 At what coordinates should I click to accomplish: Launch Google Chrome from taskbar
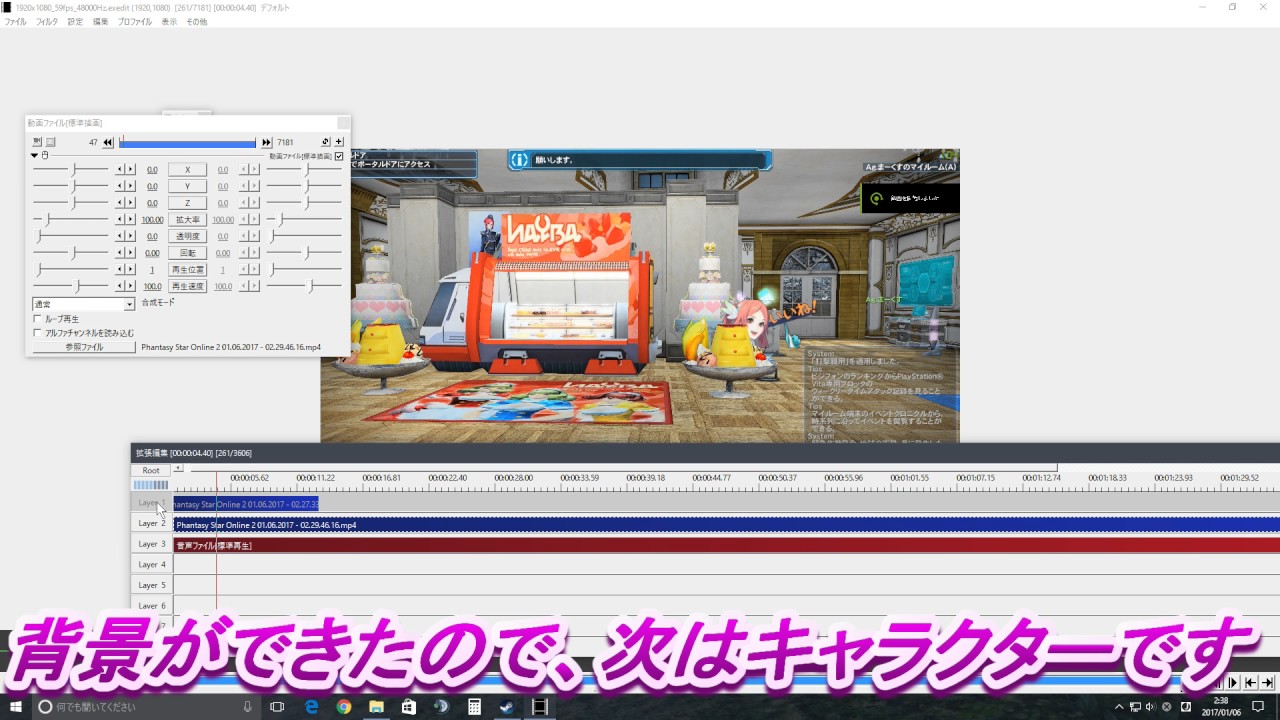coord(344,707)
